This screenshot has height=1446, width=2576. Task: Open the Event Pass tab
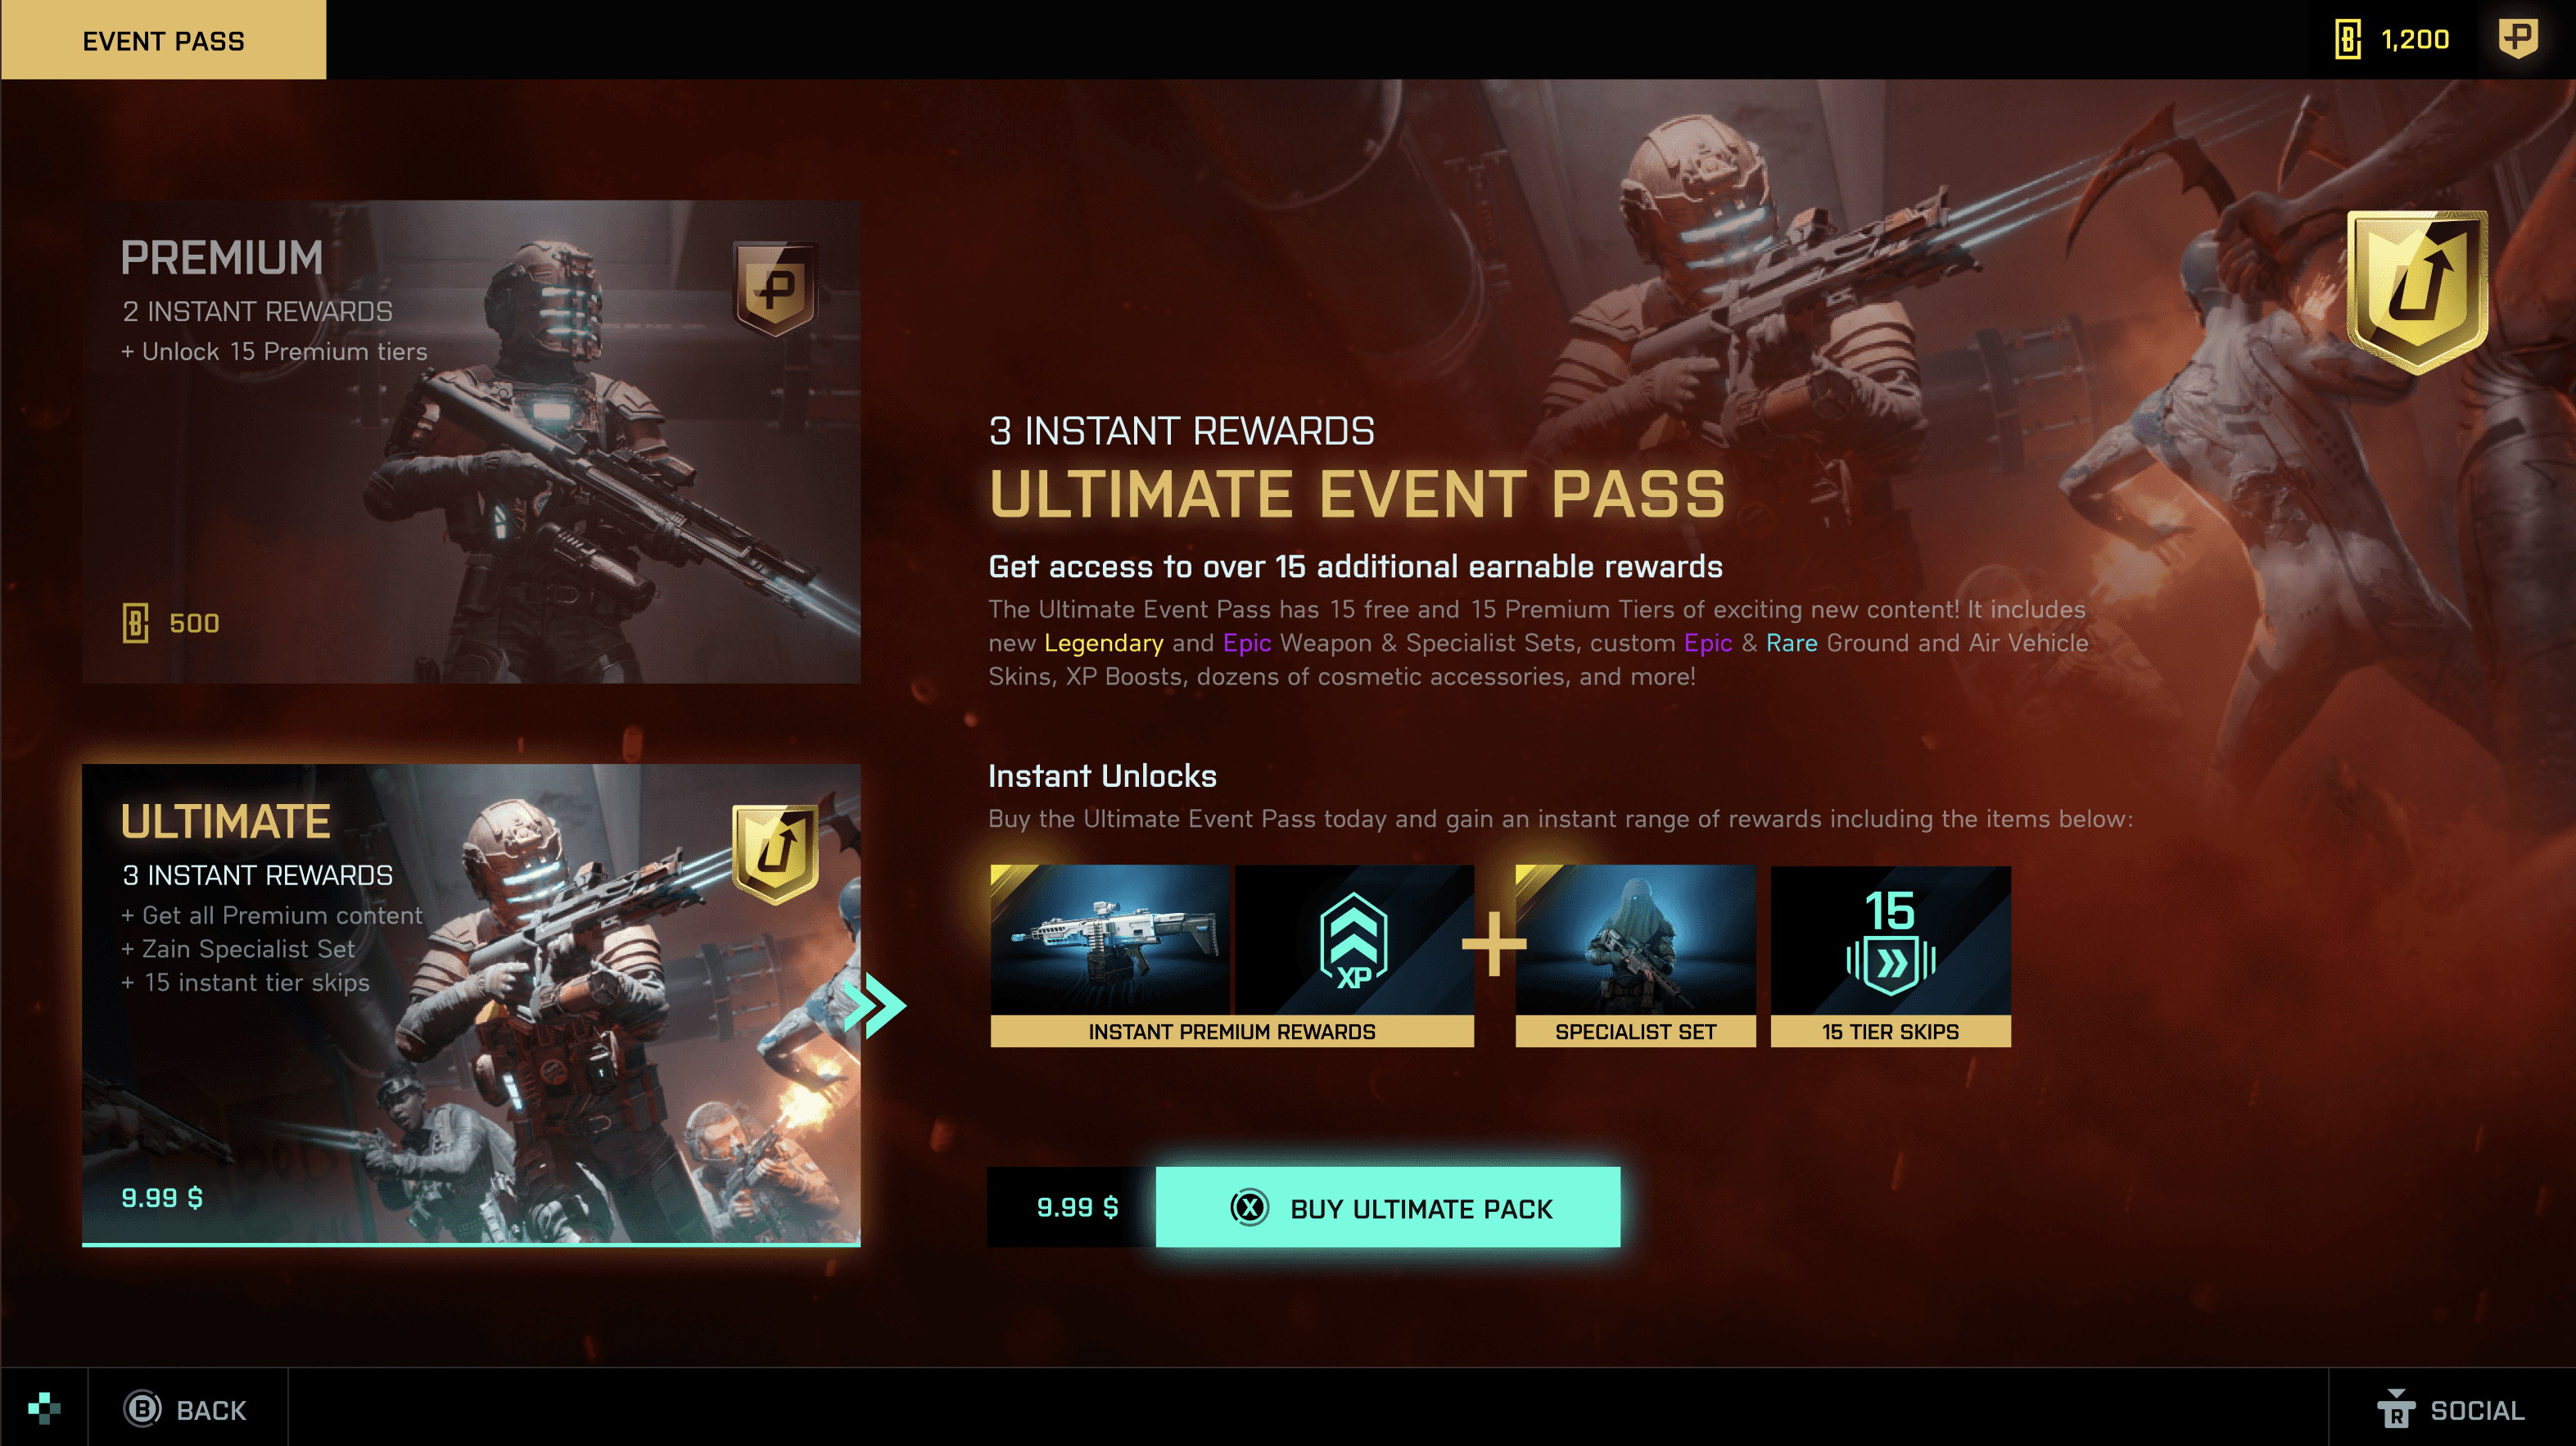(x=163, y=40)
